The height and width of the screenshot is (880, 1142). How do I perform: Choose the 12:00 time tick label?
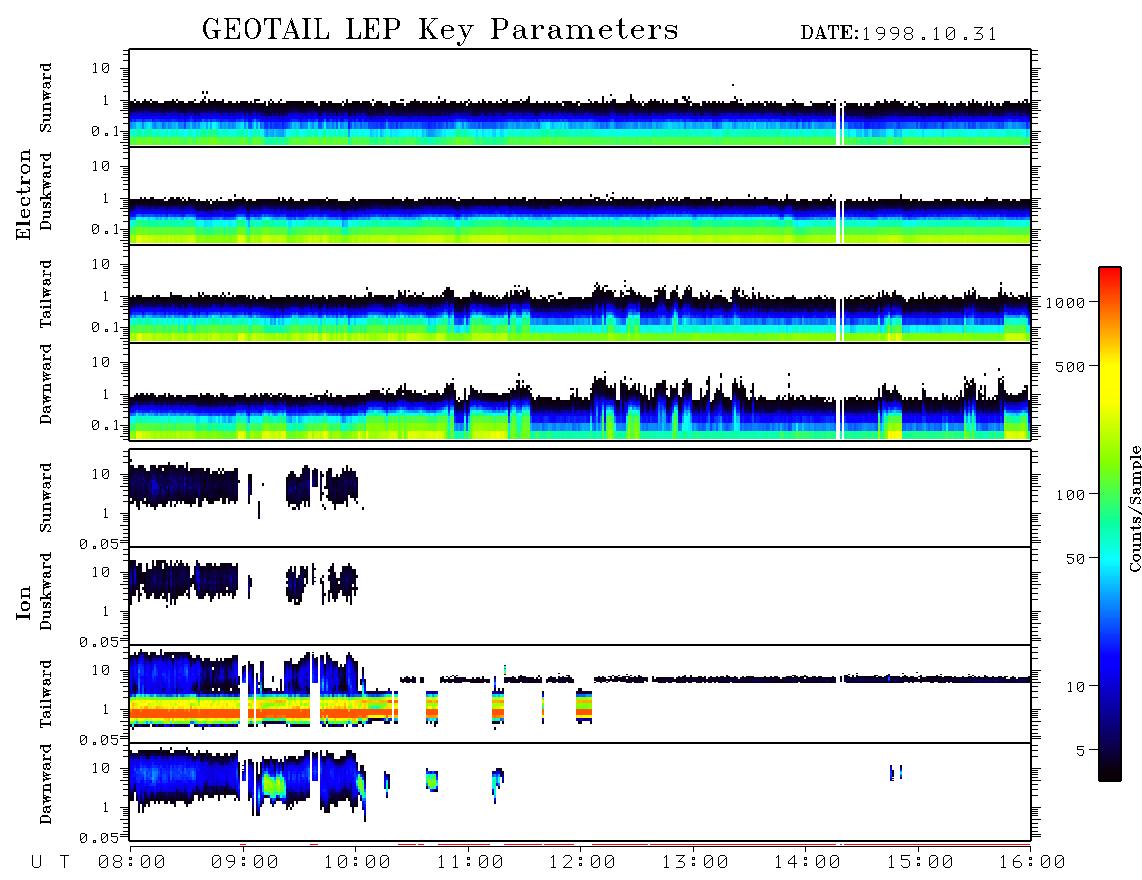click(x=582, y=862)
